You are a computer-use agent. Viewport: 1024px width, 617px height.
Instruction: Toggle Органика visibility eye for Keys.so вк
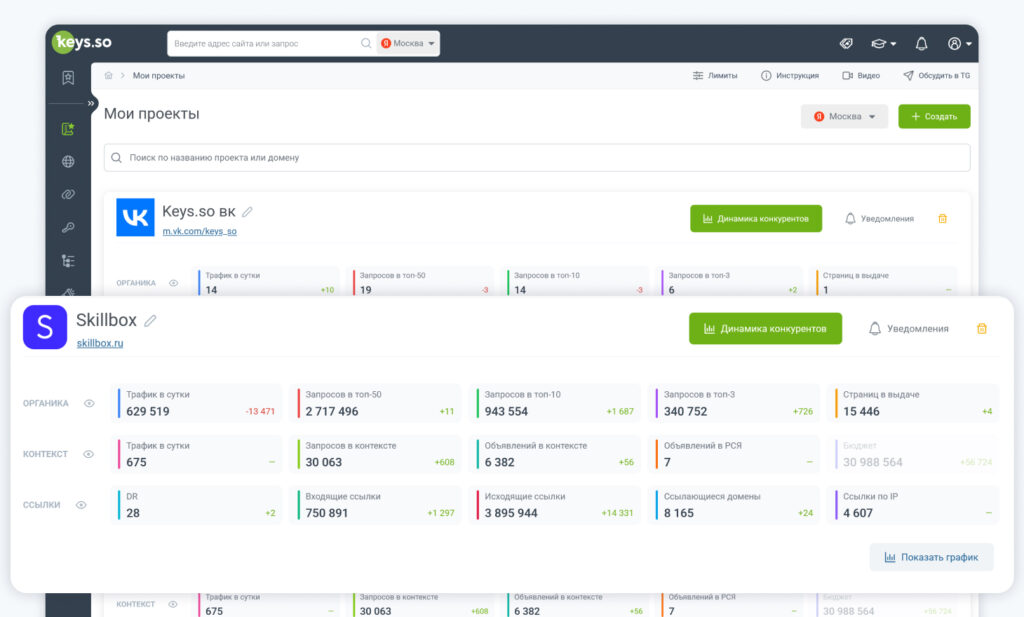click(173, 283)
